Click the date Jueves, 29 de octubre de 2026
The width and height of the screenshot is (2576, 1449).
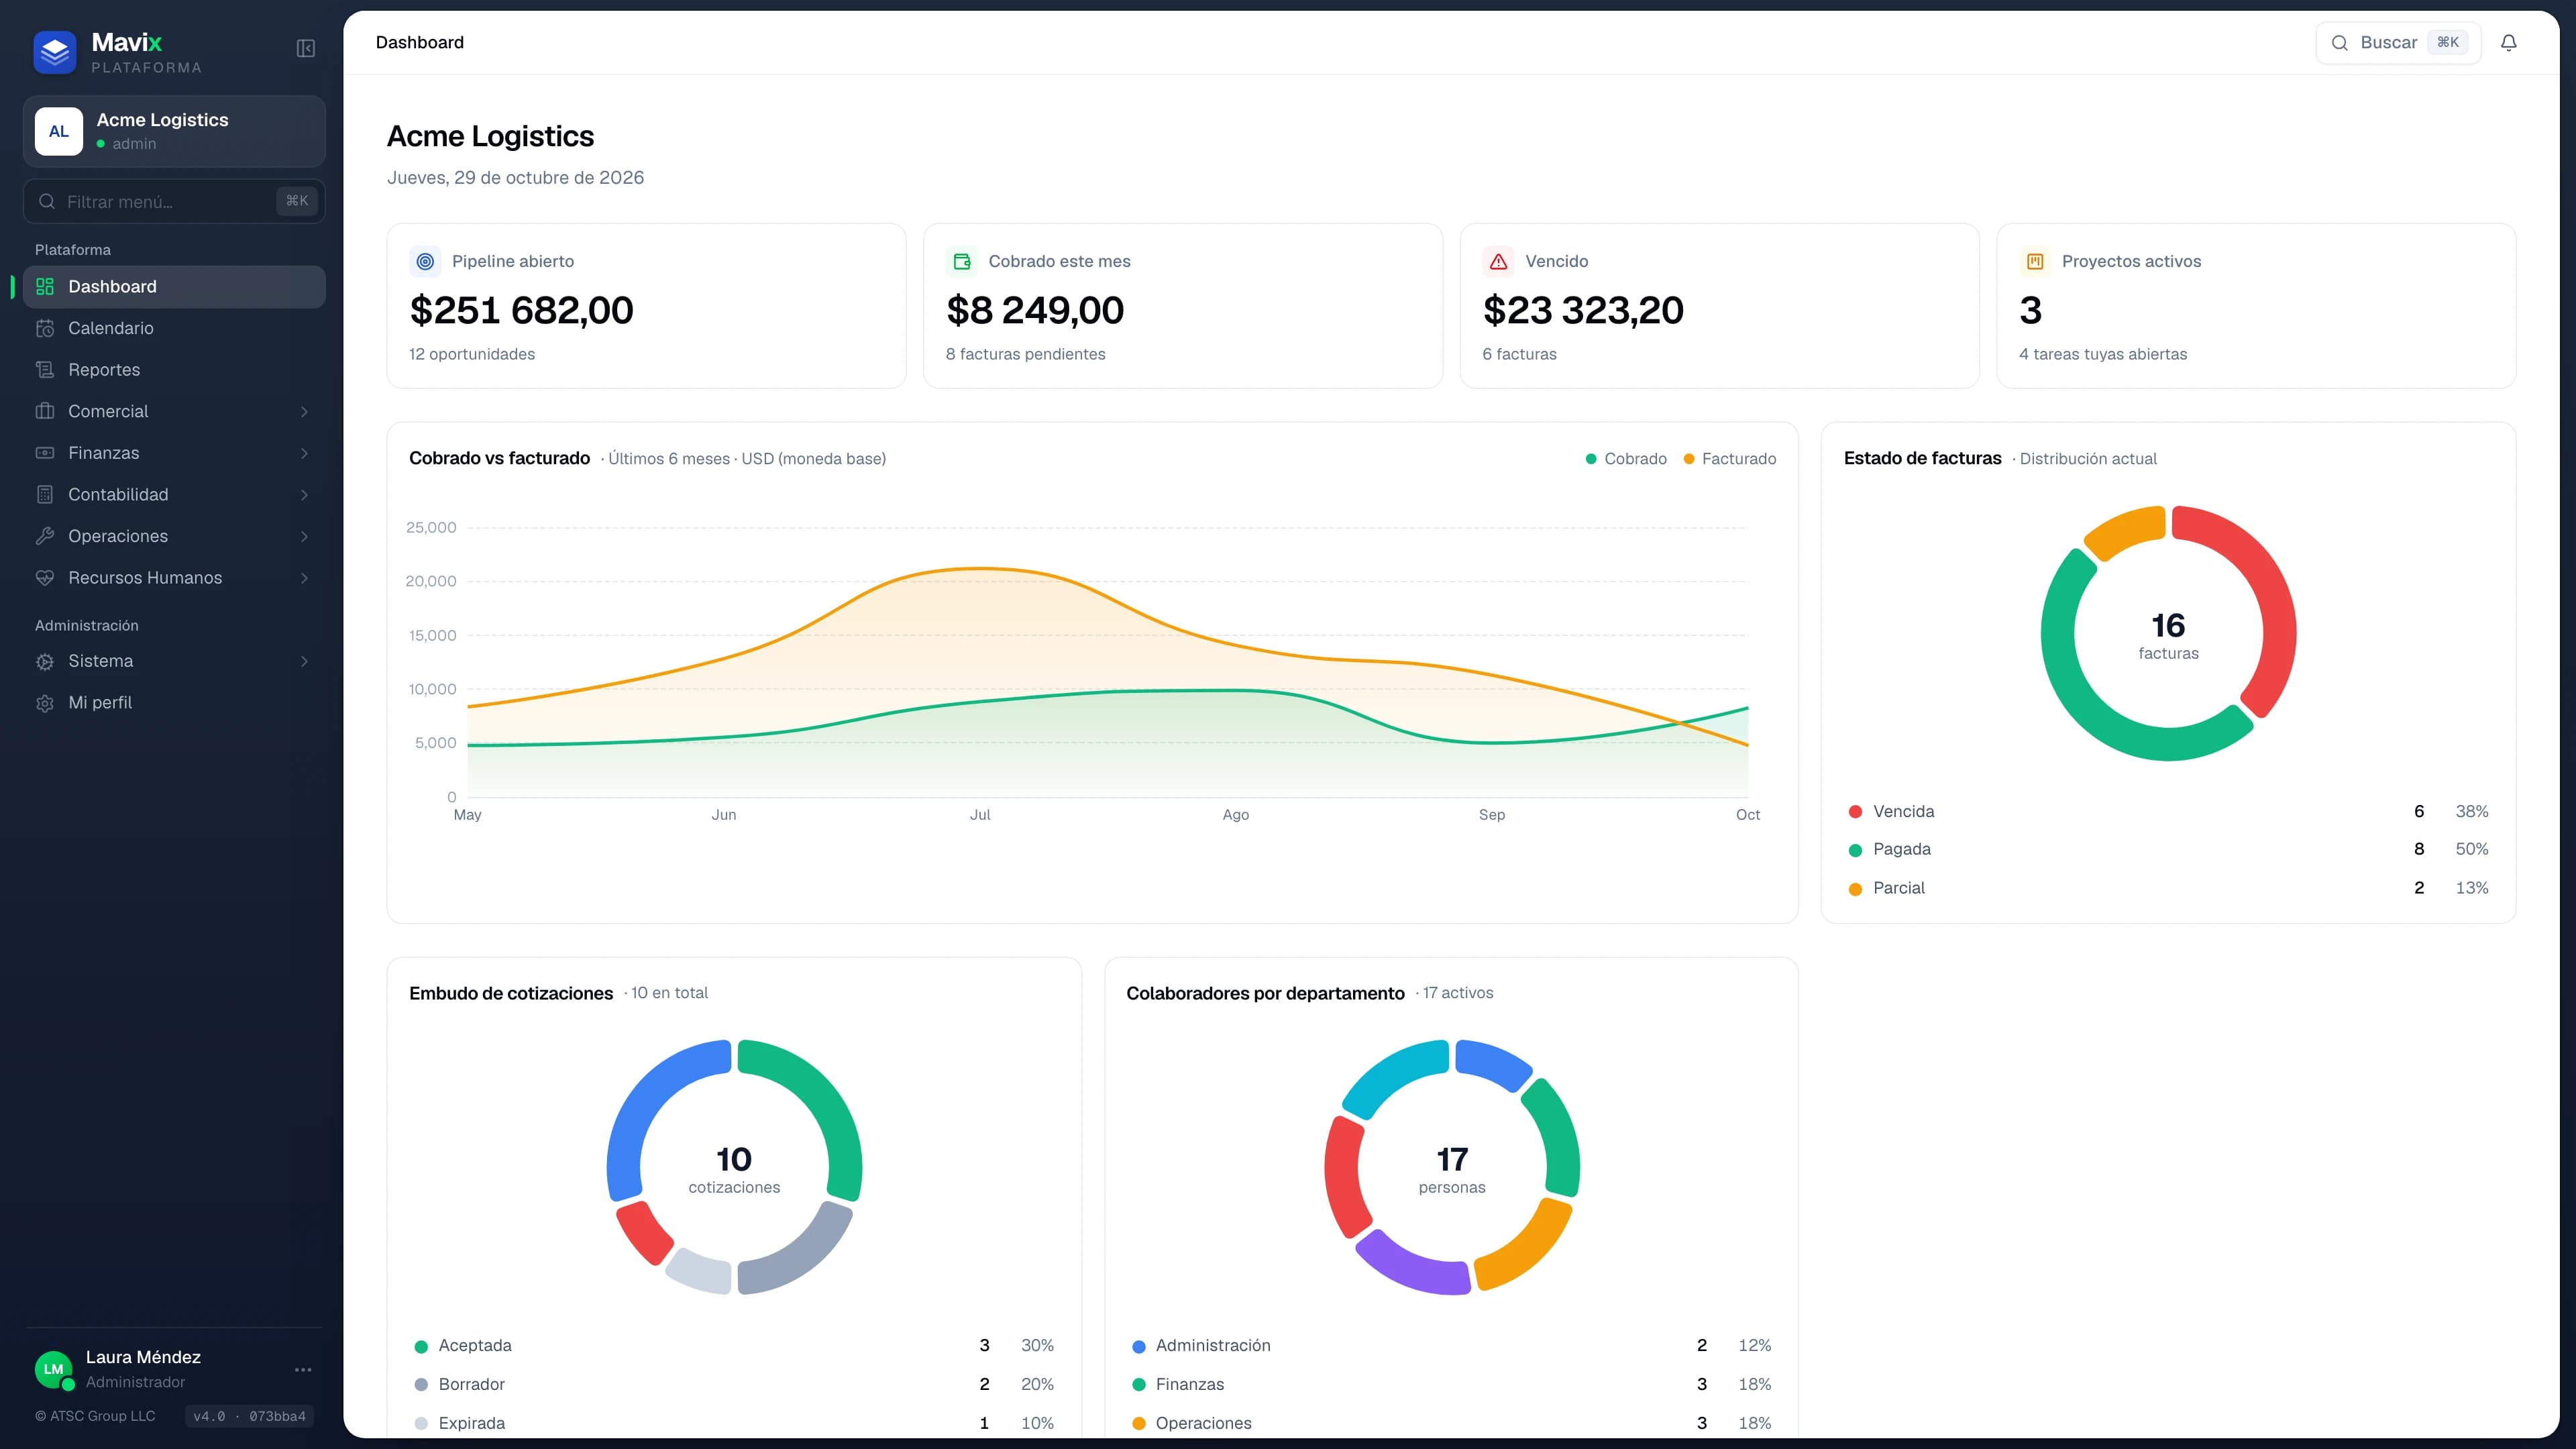click(515, 178)
